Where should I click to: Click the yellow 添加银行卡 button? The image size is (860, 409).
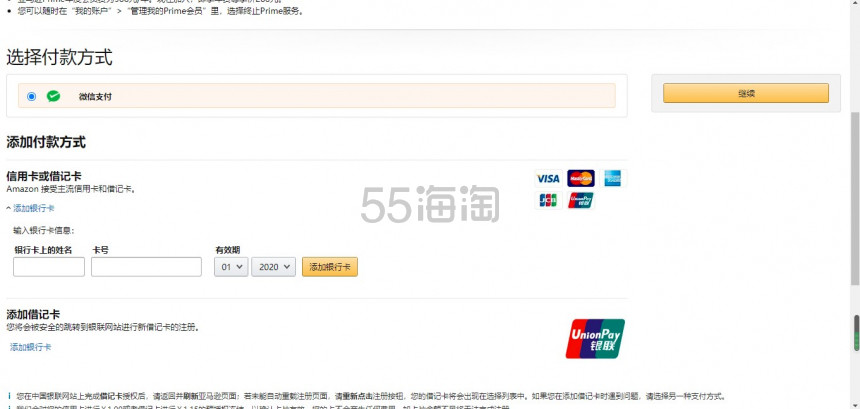tap(329, 267)
